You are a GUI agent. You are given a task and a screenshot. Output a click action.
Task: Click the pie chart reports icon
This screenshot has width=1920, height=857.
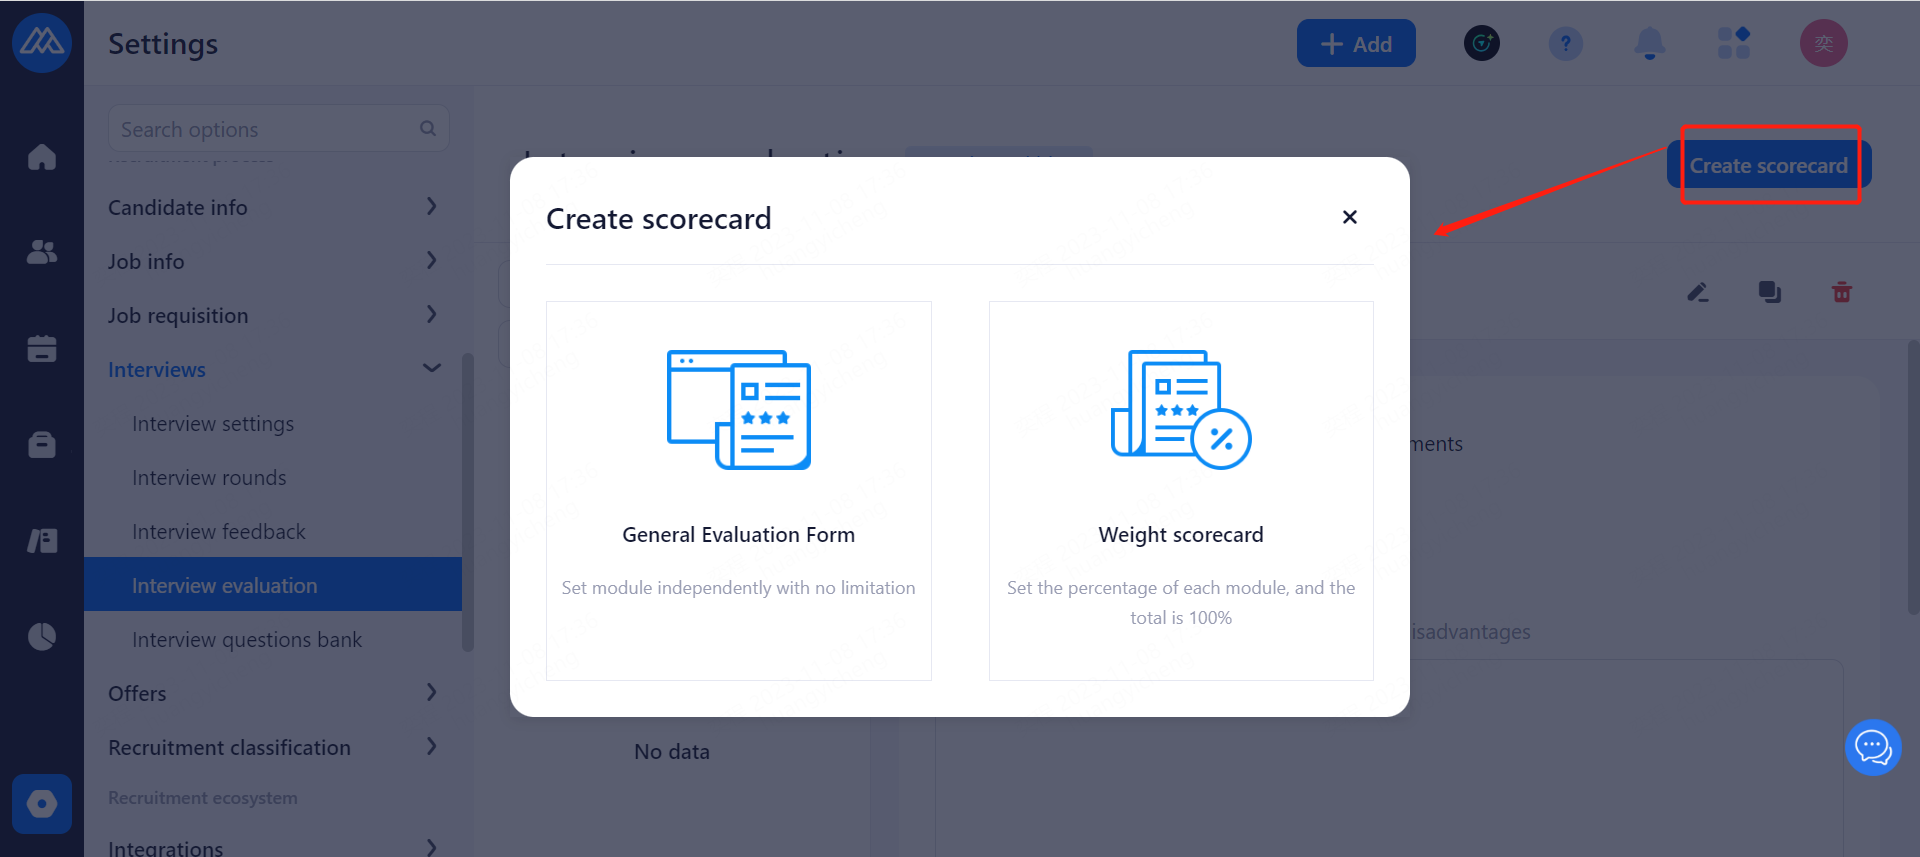tap(42, 636)
